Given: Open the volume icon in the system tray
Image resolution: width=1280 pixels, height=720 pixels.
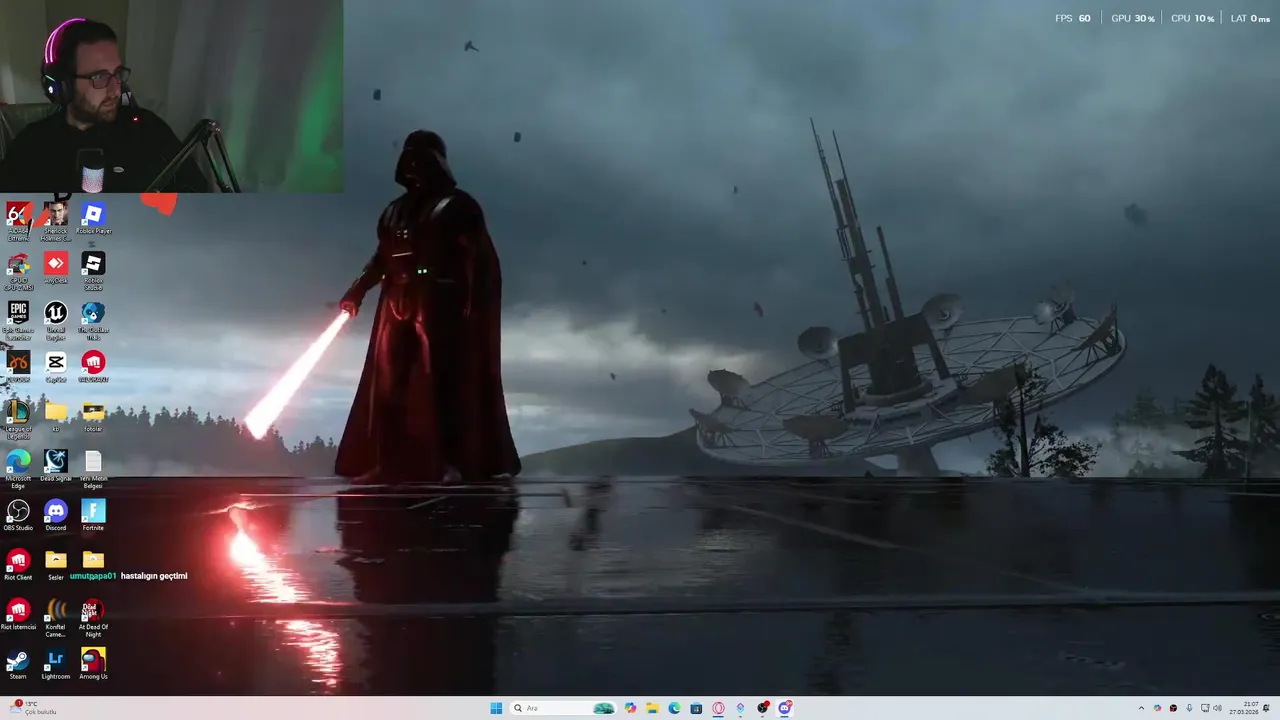Looking at the screenshot, I should coord(1217,708).
